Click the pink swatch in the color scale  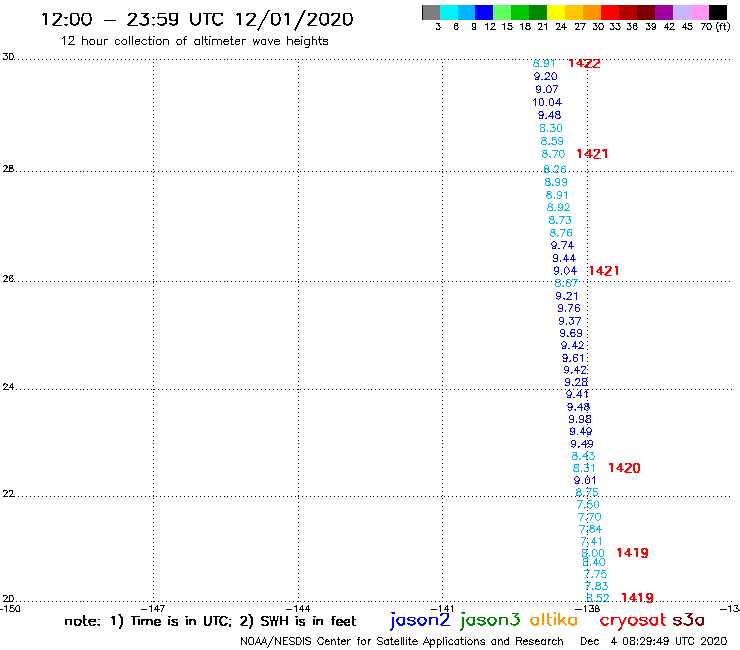(x=699, y=12)
